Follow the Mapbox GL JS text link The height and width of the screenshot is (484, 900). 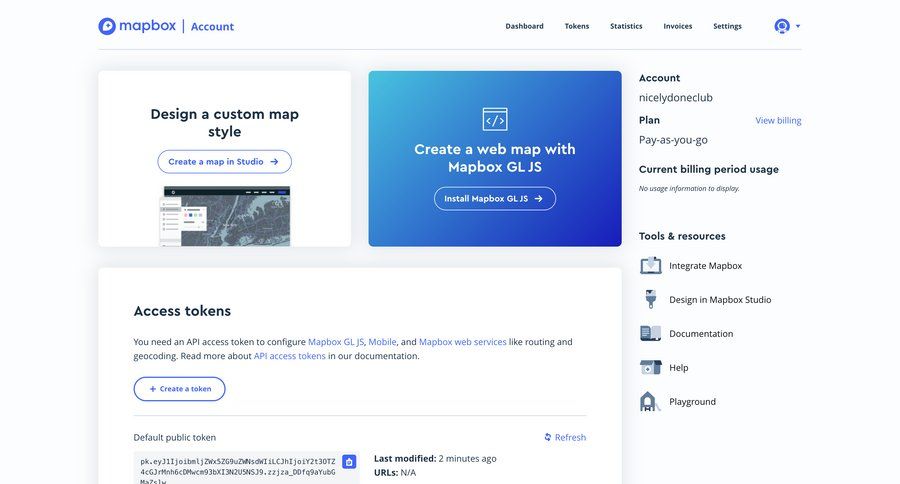pos(336,342)
